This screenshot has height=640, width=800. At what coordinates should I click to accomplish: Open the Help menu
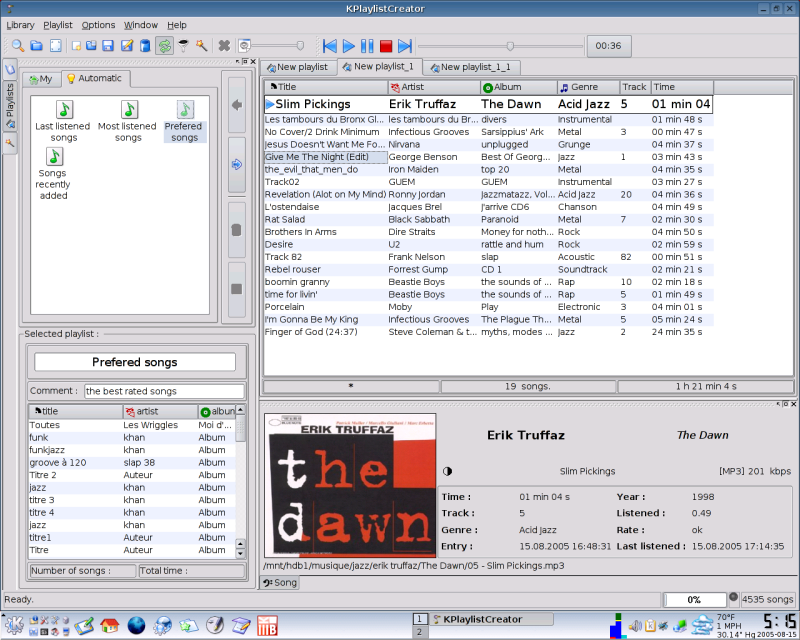pos(177,25)
